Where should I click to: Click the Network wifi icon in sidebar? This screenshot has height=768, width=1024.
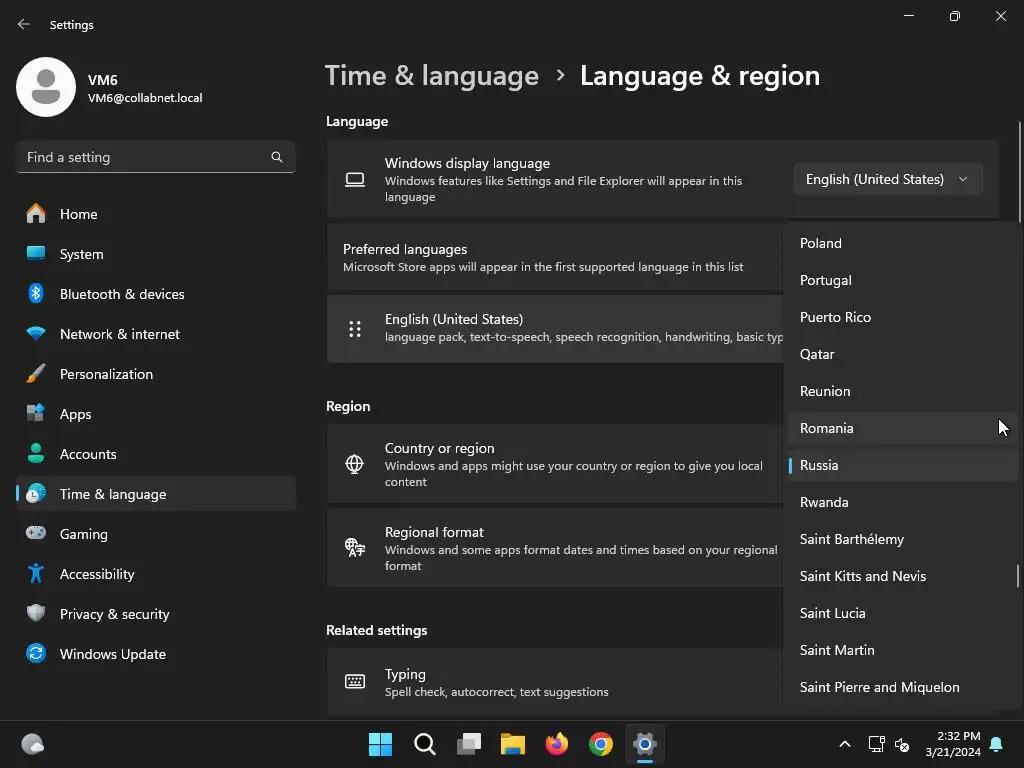(x=36, y=334)
